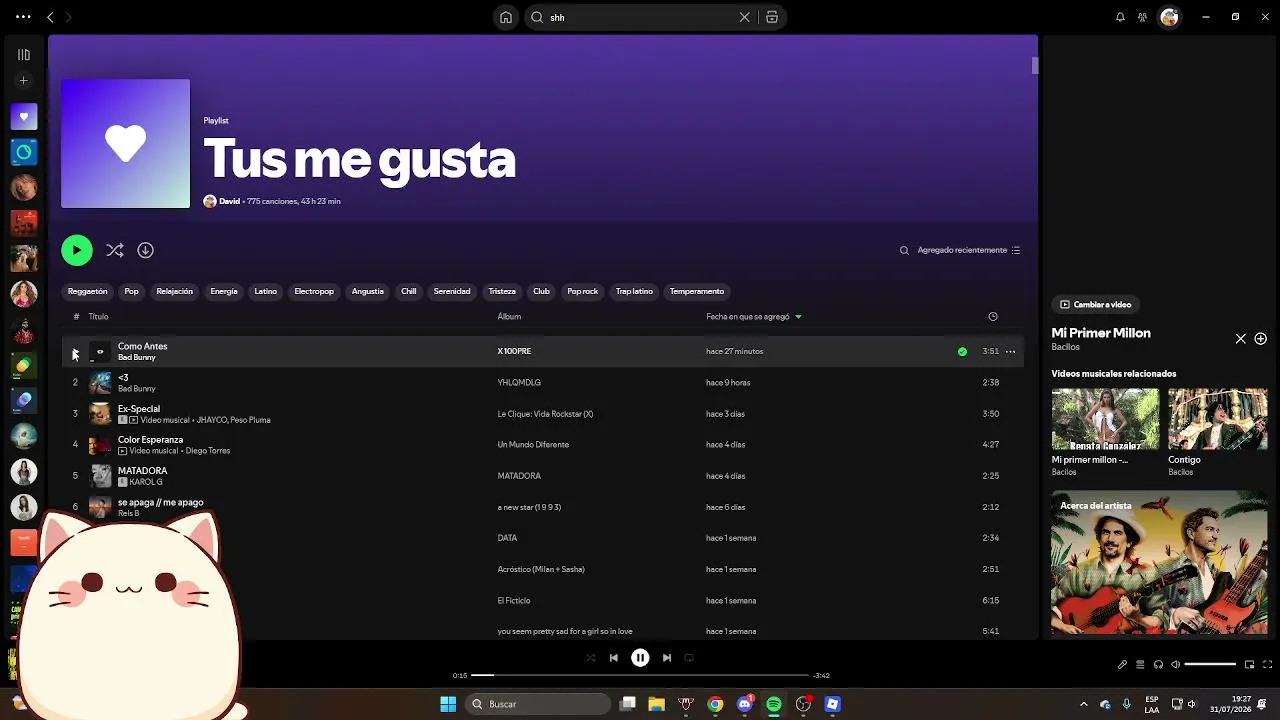Open Liked Songs heart in the sidebar

[24, 117]
